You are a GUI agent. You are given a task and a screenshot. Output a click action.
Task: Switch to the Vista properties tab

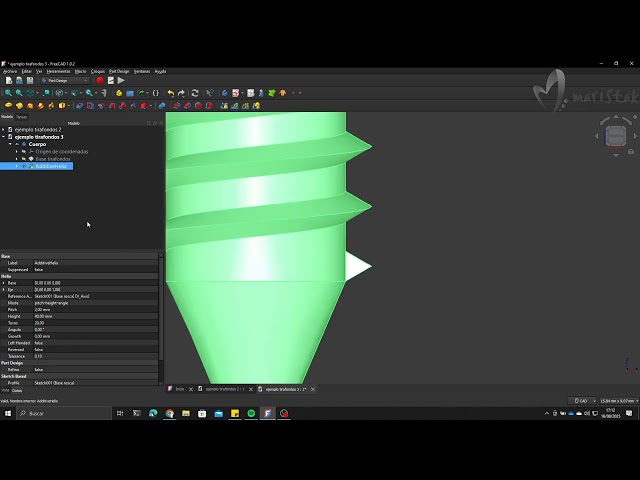[4, 391]
